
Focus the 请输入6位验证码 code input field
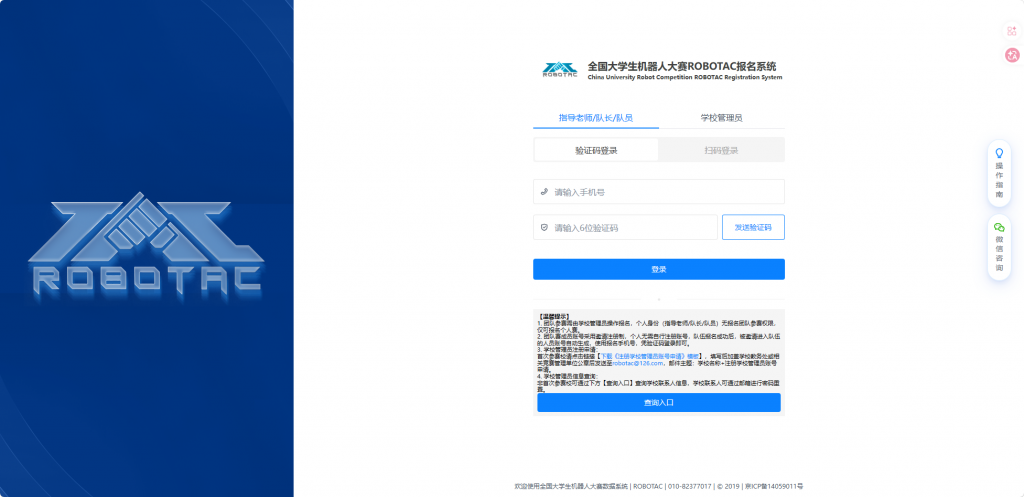coord(625,227)
